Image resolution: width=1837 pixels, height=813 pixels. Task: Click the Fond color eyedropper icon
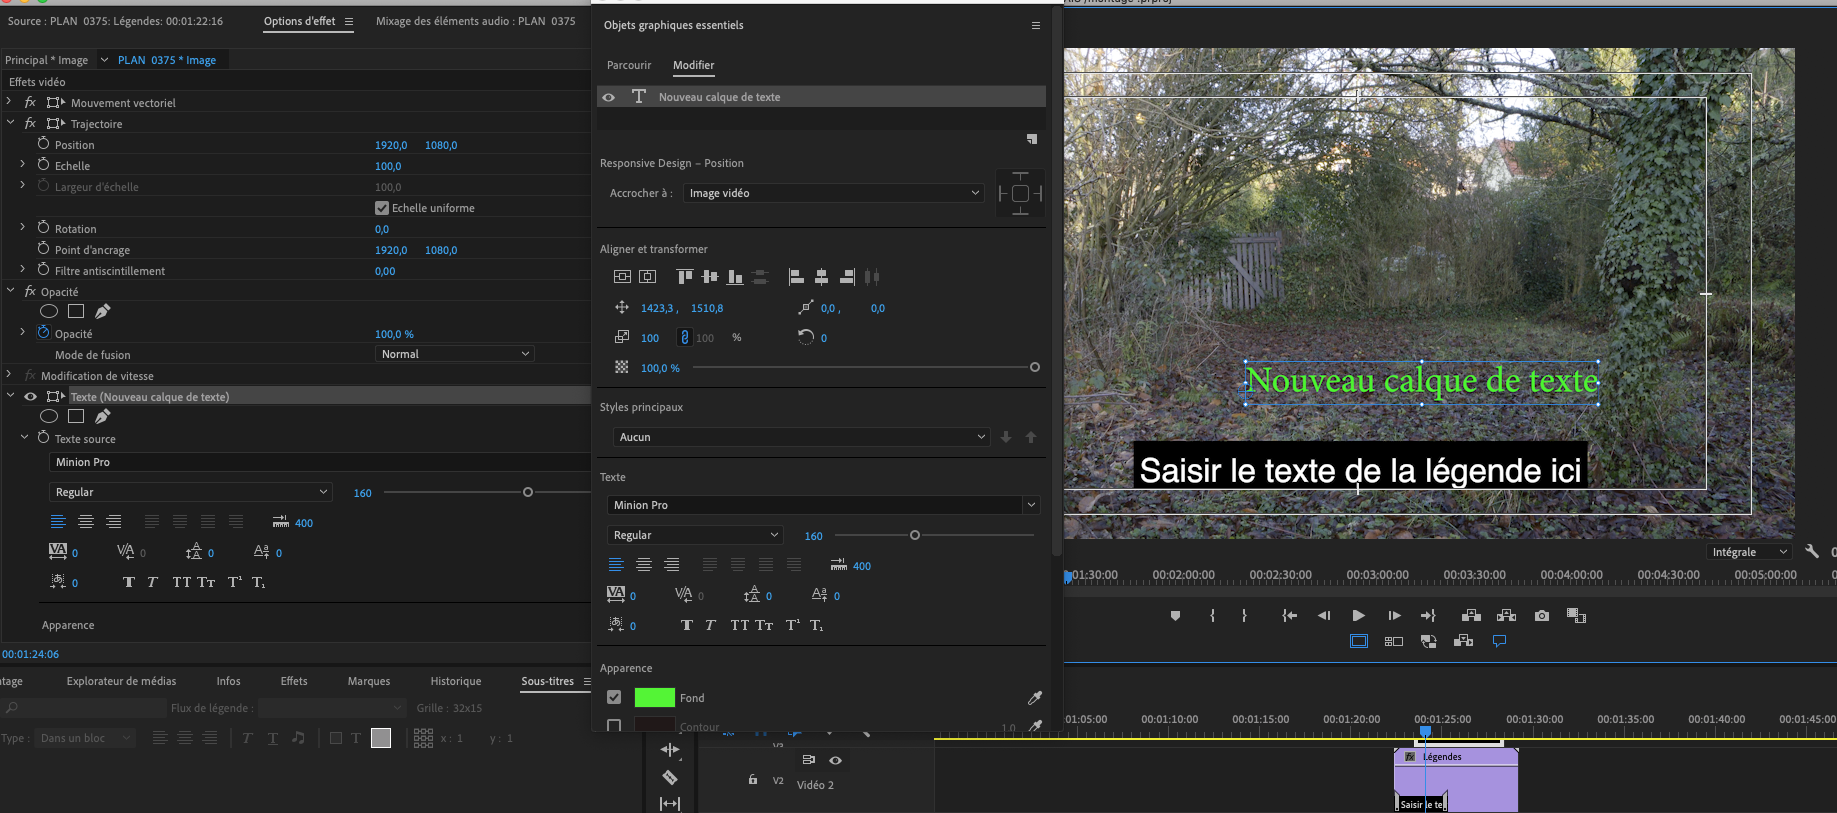pyautogui.click(x=1034, y=698)
